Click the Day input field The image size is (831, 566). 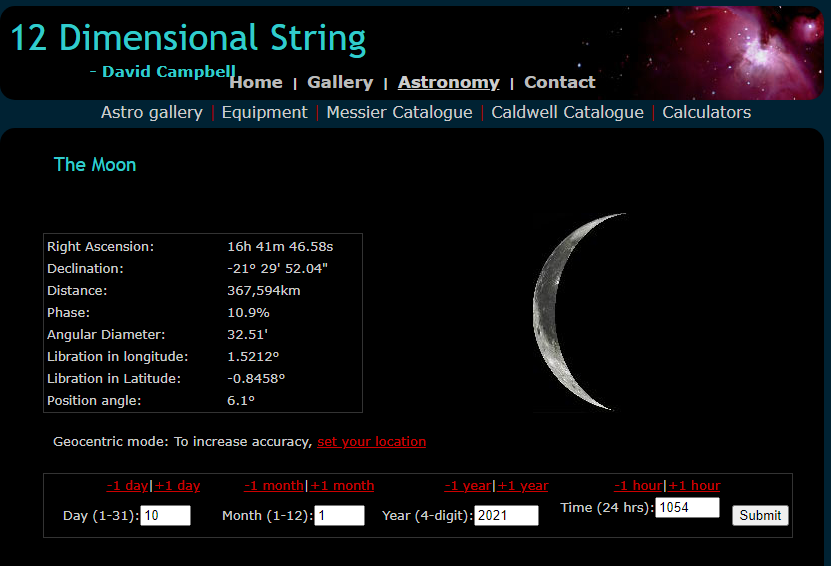165,515
